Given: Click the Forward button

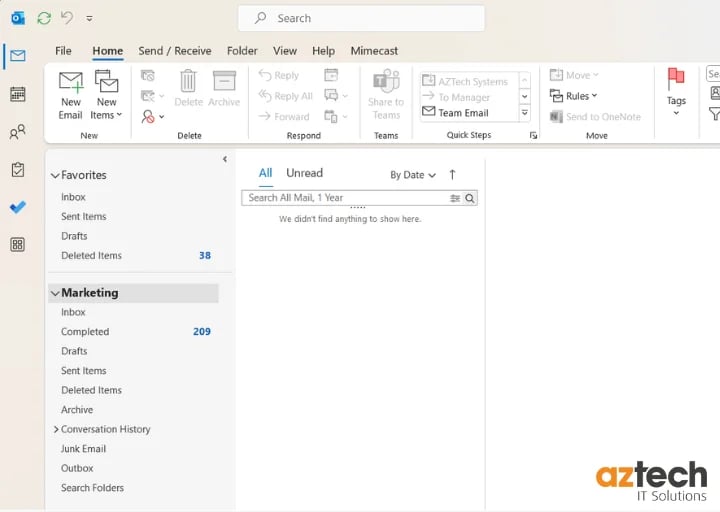Looking at the screenshot, I should [x=284, y=117].
